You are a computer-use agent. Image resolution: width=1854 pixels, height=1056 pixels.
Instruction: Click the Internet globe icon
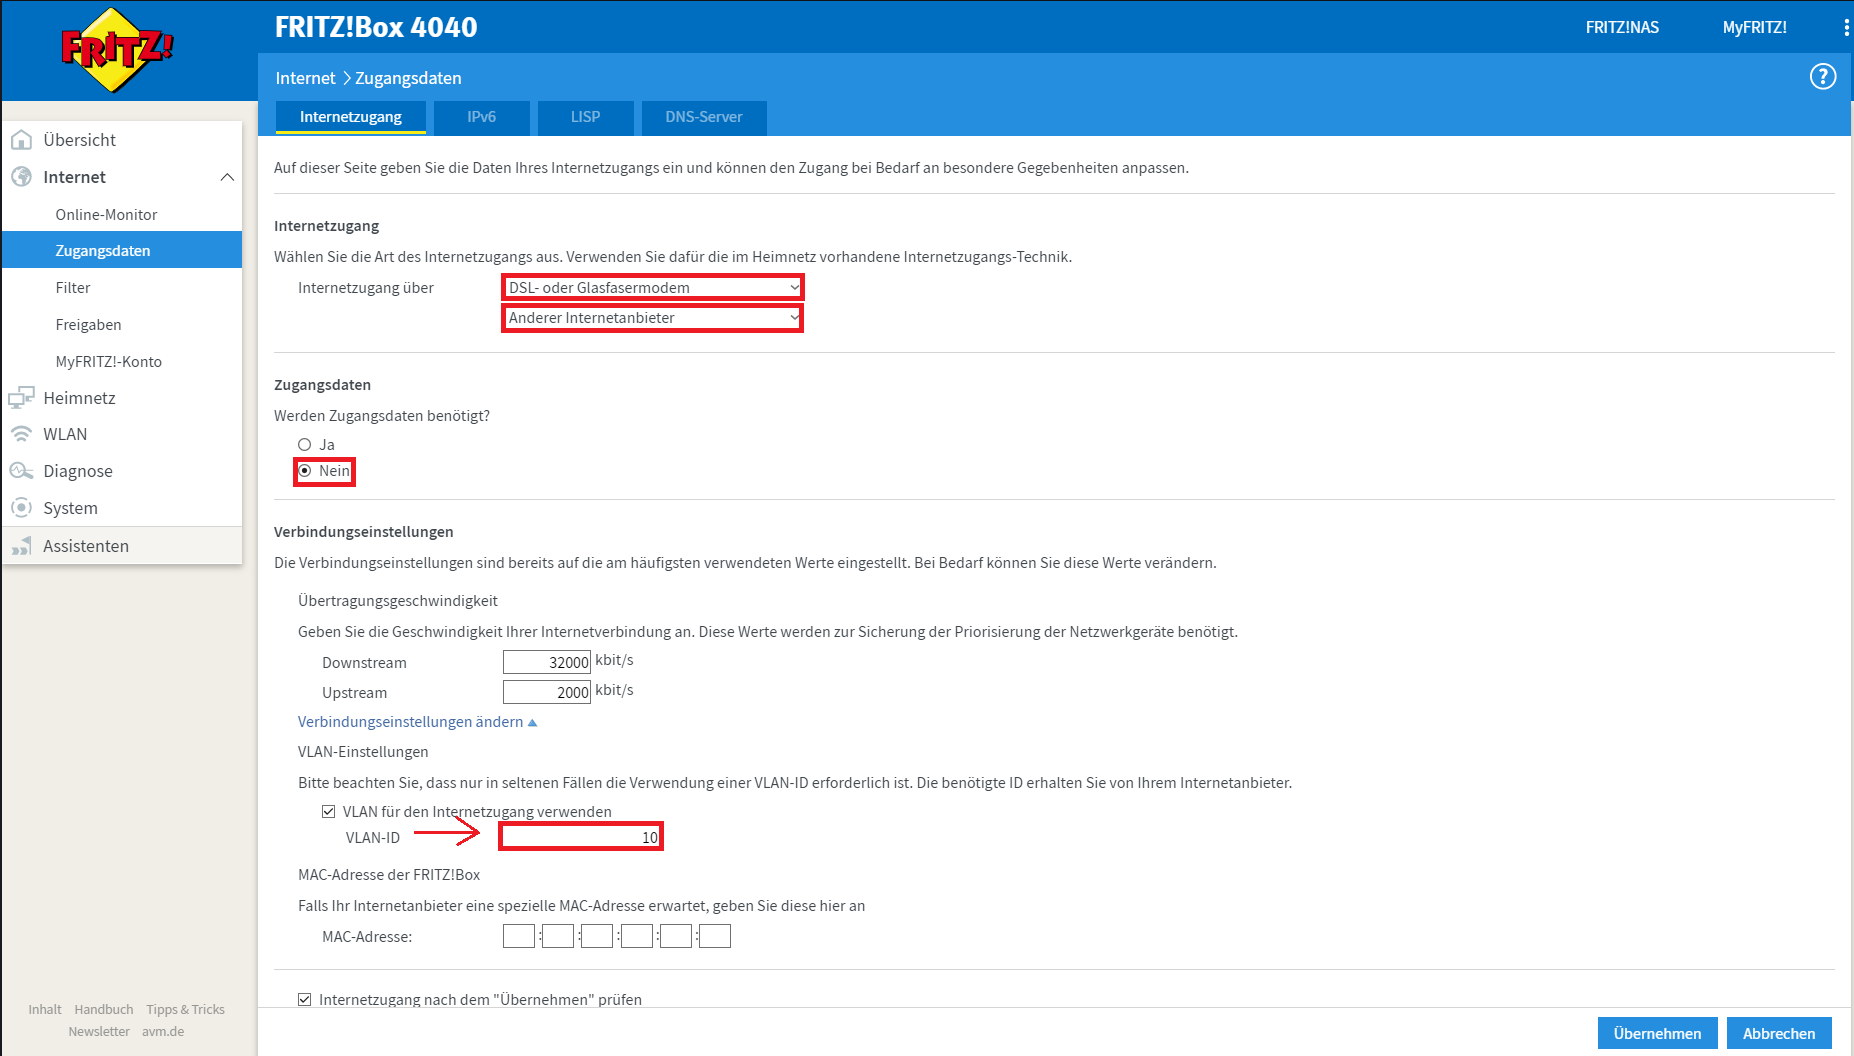pyautogui.click(x=21, y=177)
